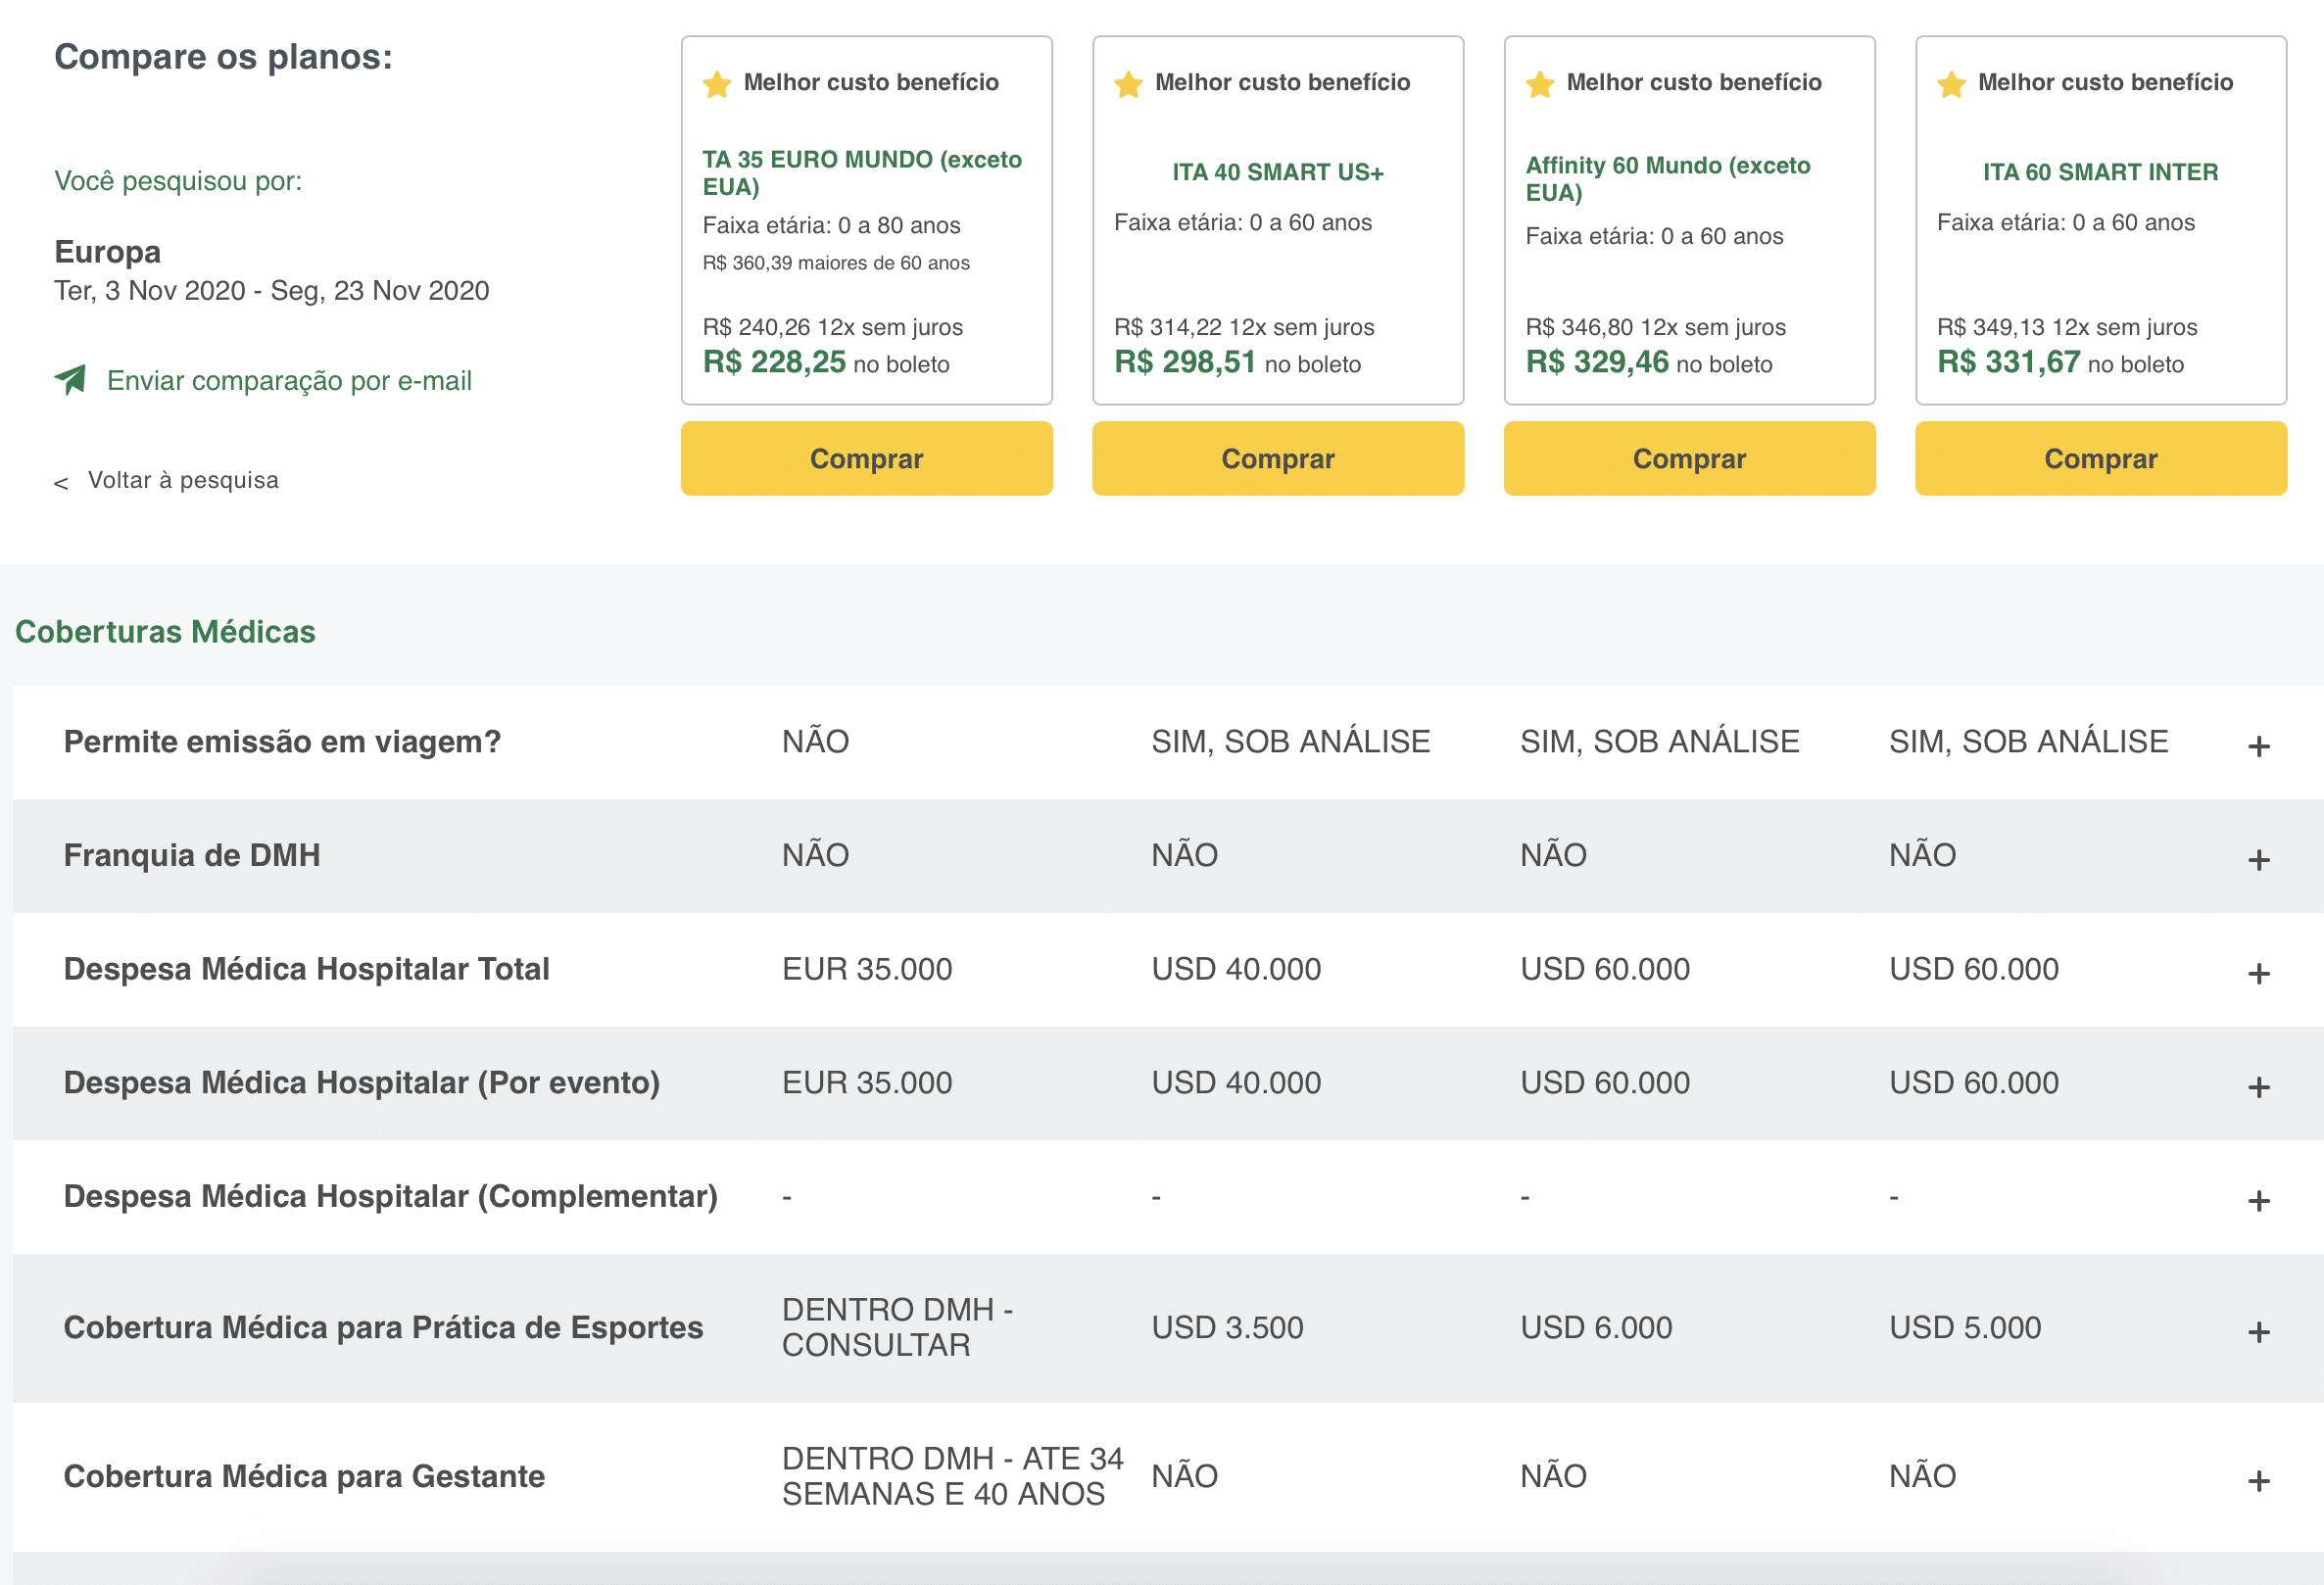Screen dimensions: 2324x1585
Task: Click the R$ 349,13 12x sem juros text
Action: [x=2067, y=327]
